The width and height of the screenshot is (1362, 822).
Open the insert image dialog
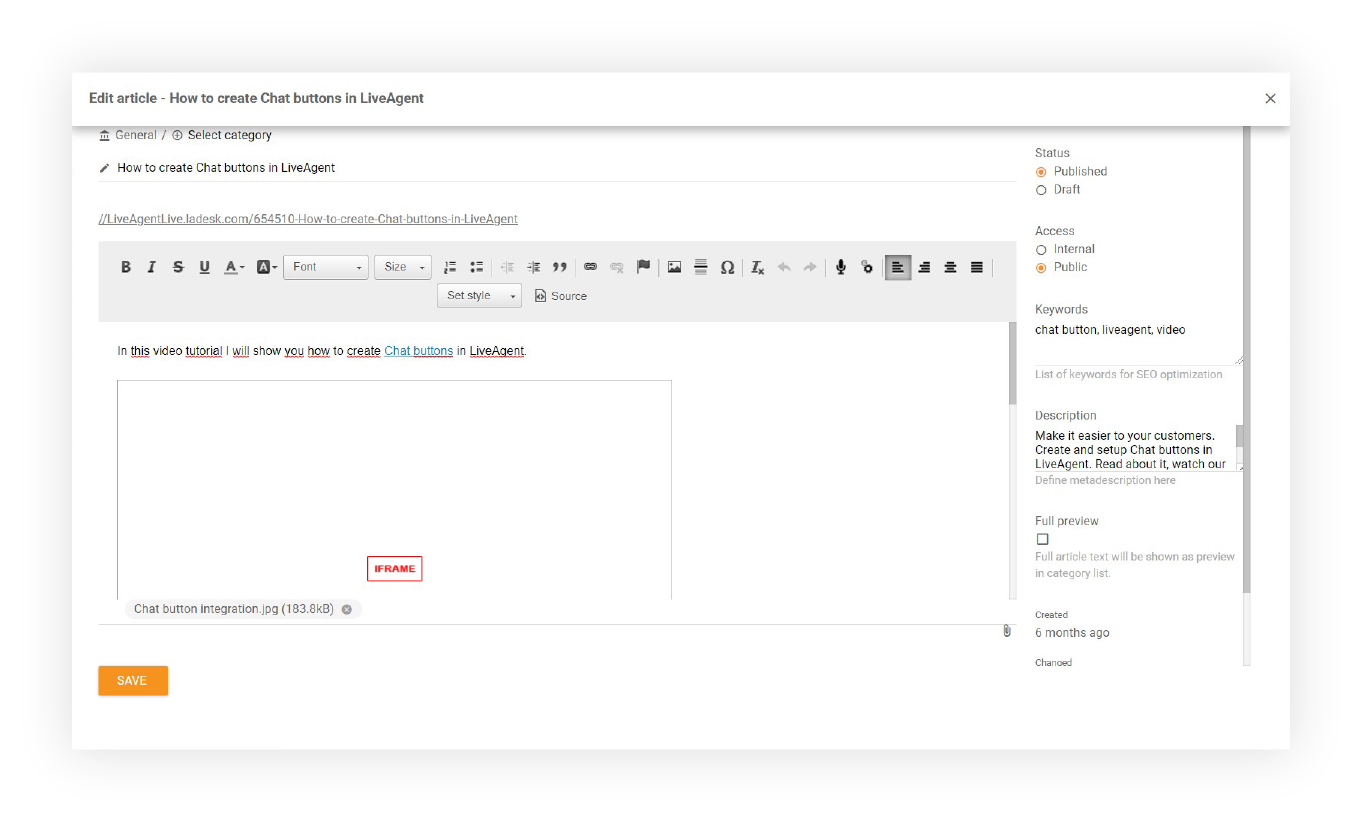point(674,267)
